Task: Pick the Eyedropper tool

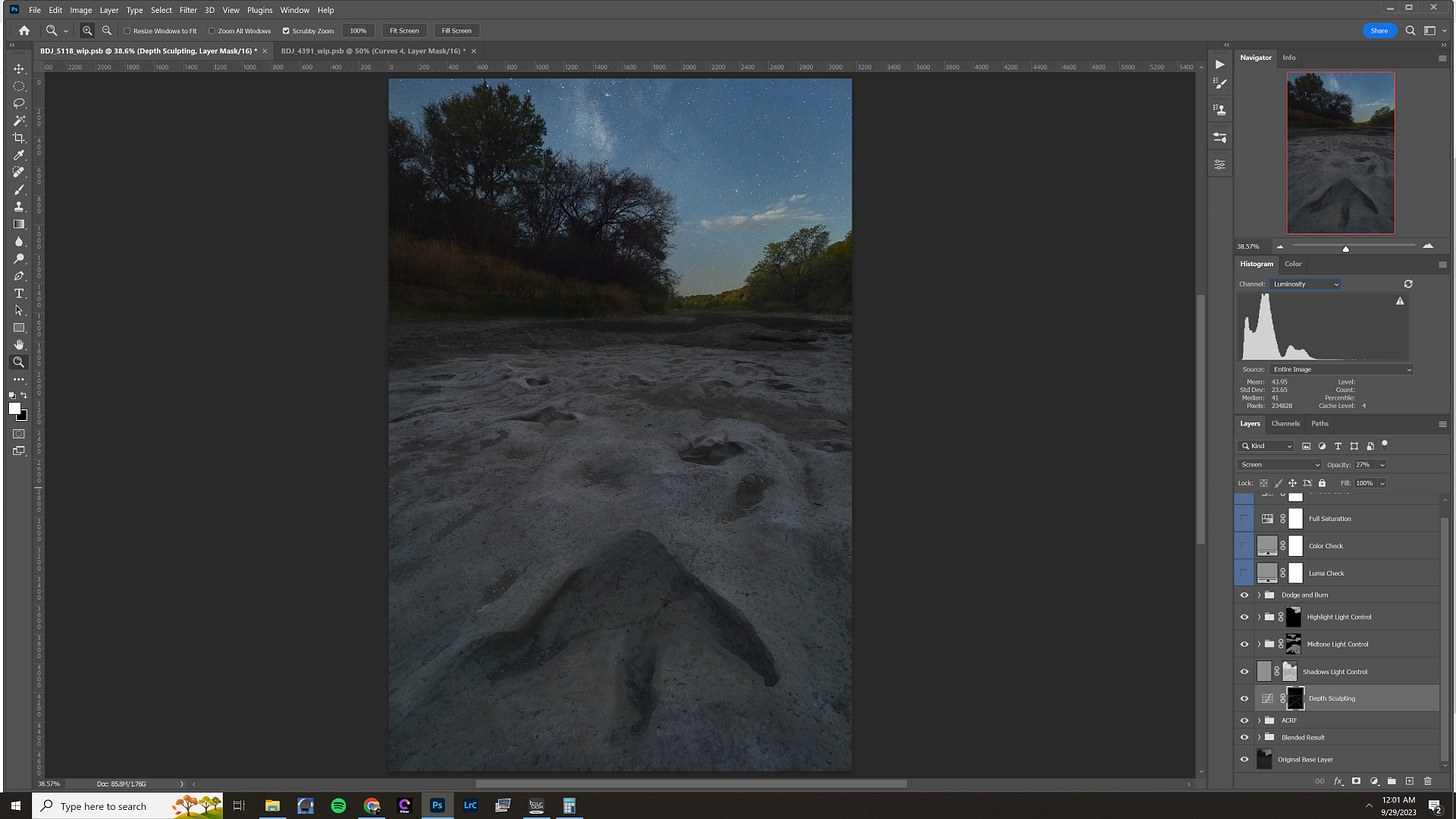Action: (19, 155)
